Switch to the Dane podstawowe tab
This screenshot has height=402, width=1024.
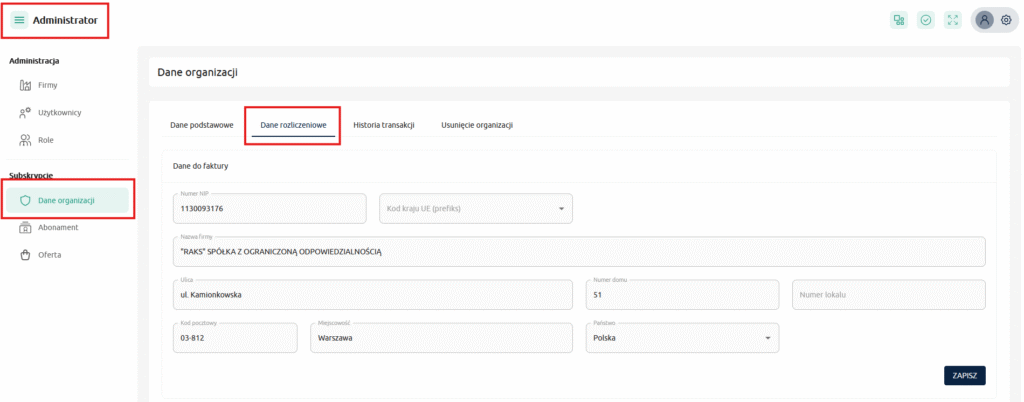[x=202, y=125]
